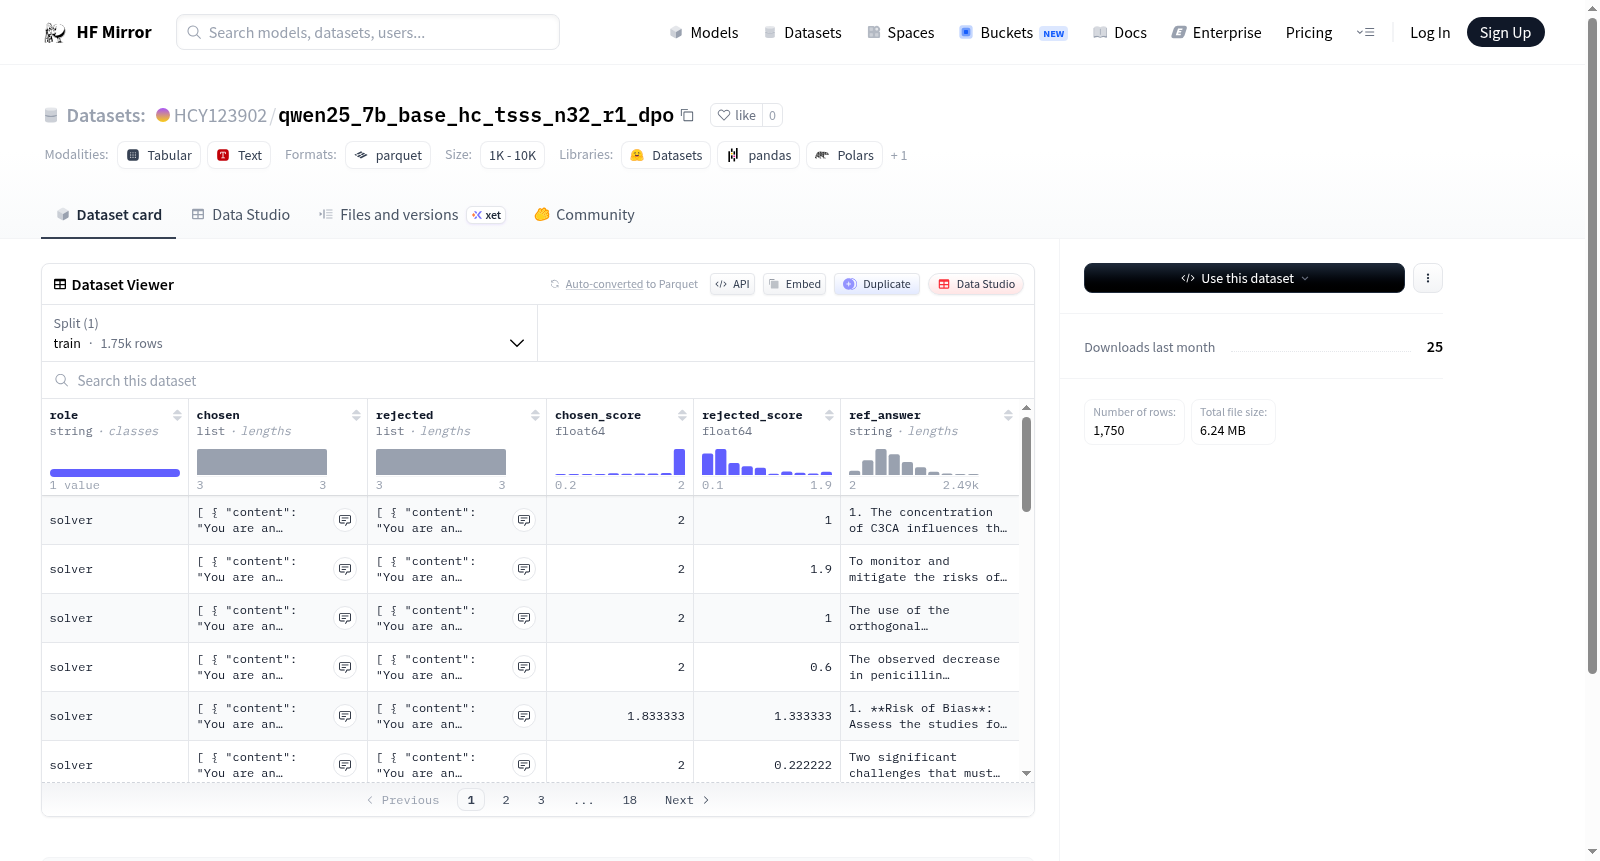
Task: Sort by the ref_answer column arrows
Action: (x=1008, y=415)
